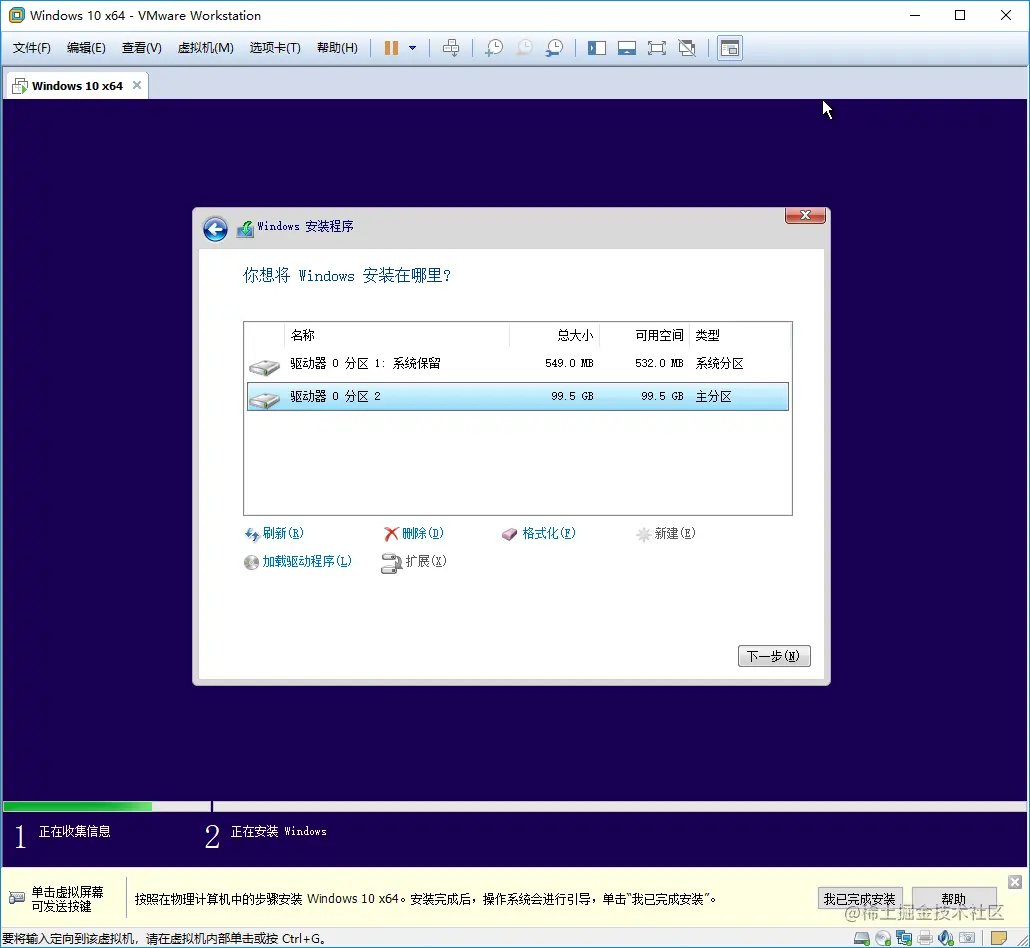This screenshot has width=1030, height=948.
Task: Click the 扩展(X) option
Action: tap(414, 562)
